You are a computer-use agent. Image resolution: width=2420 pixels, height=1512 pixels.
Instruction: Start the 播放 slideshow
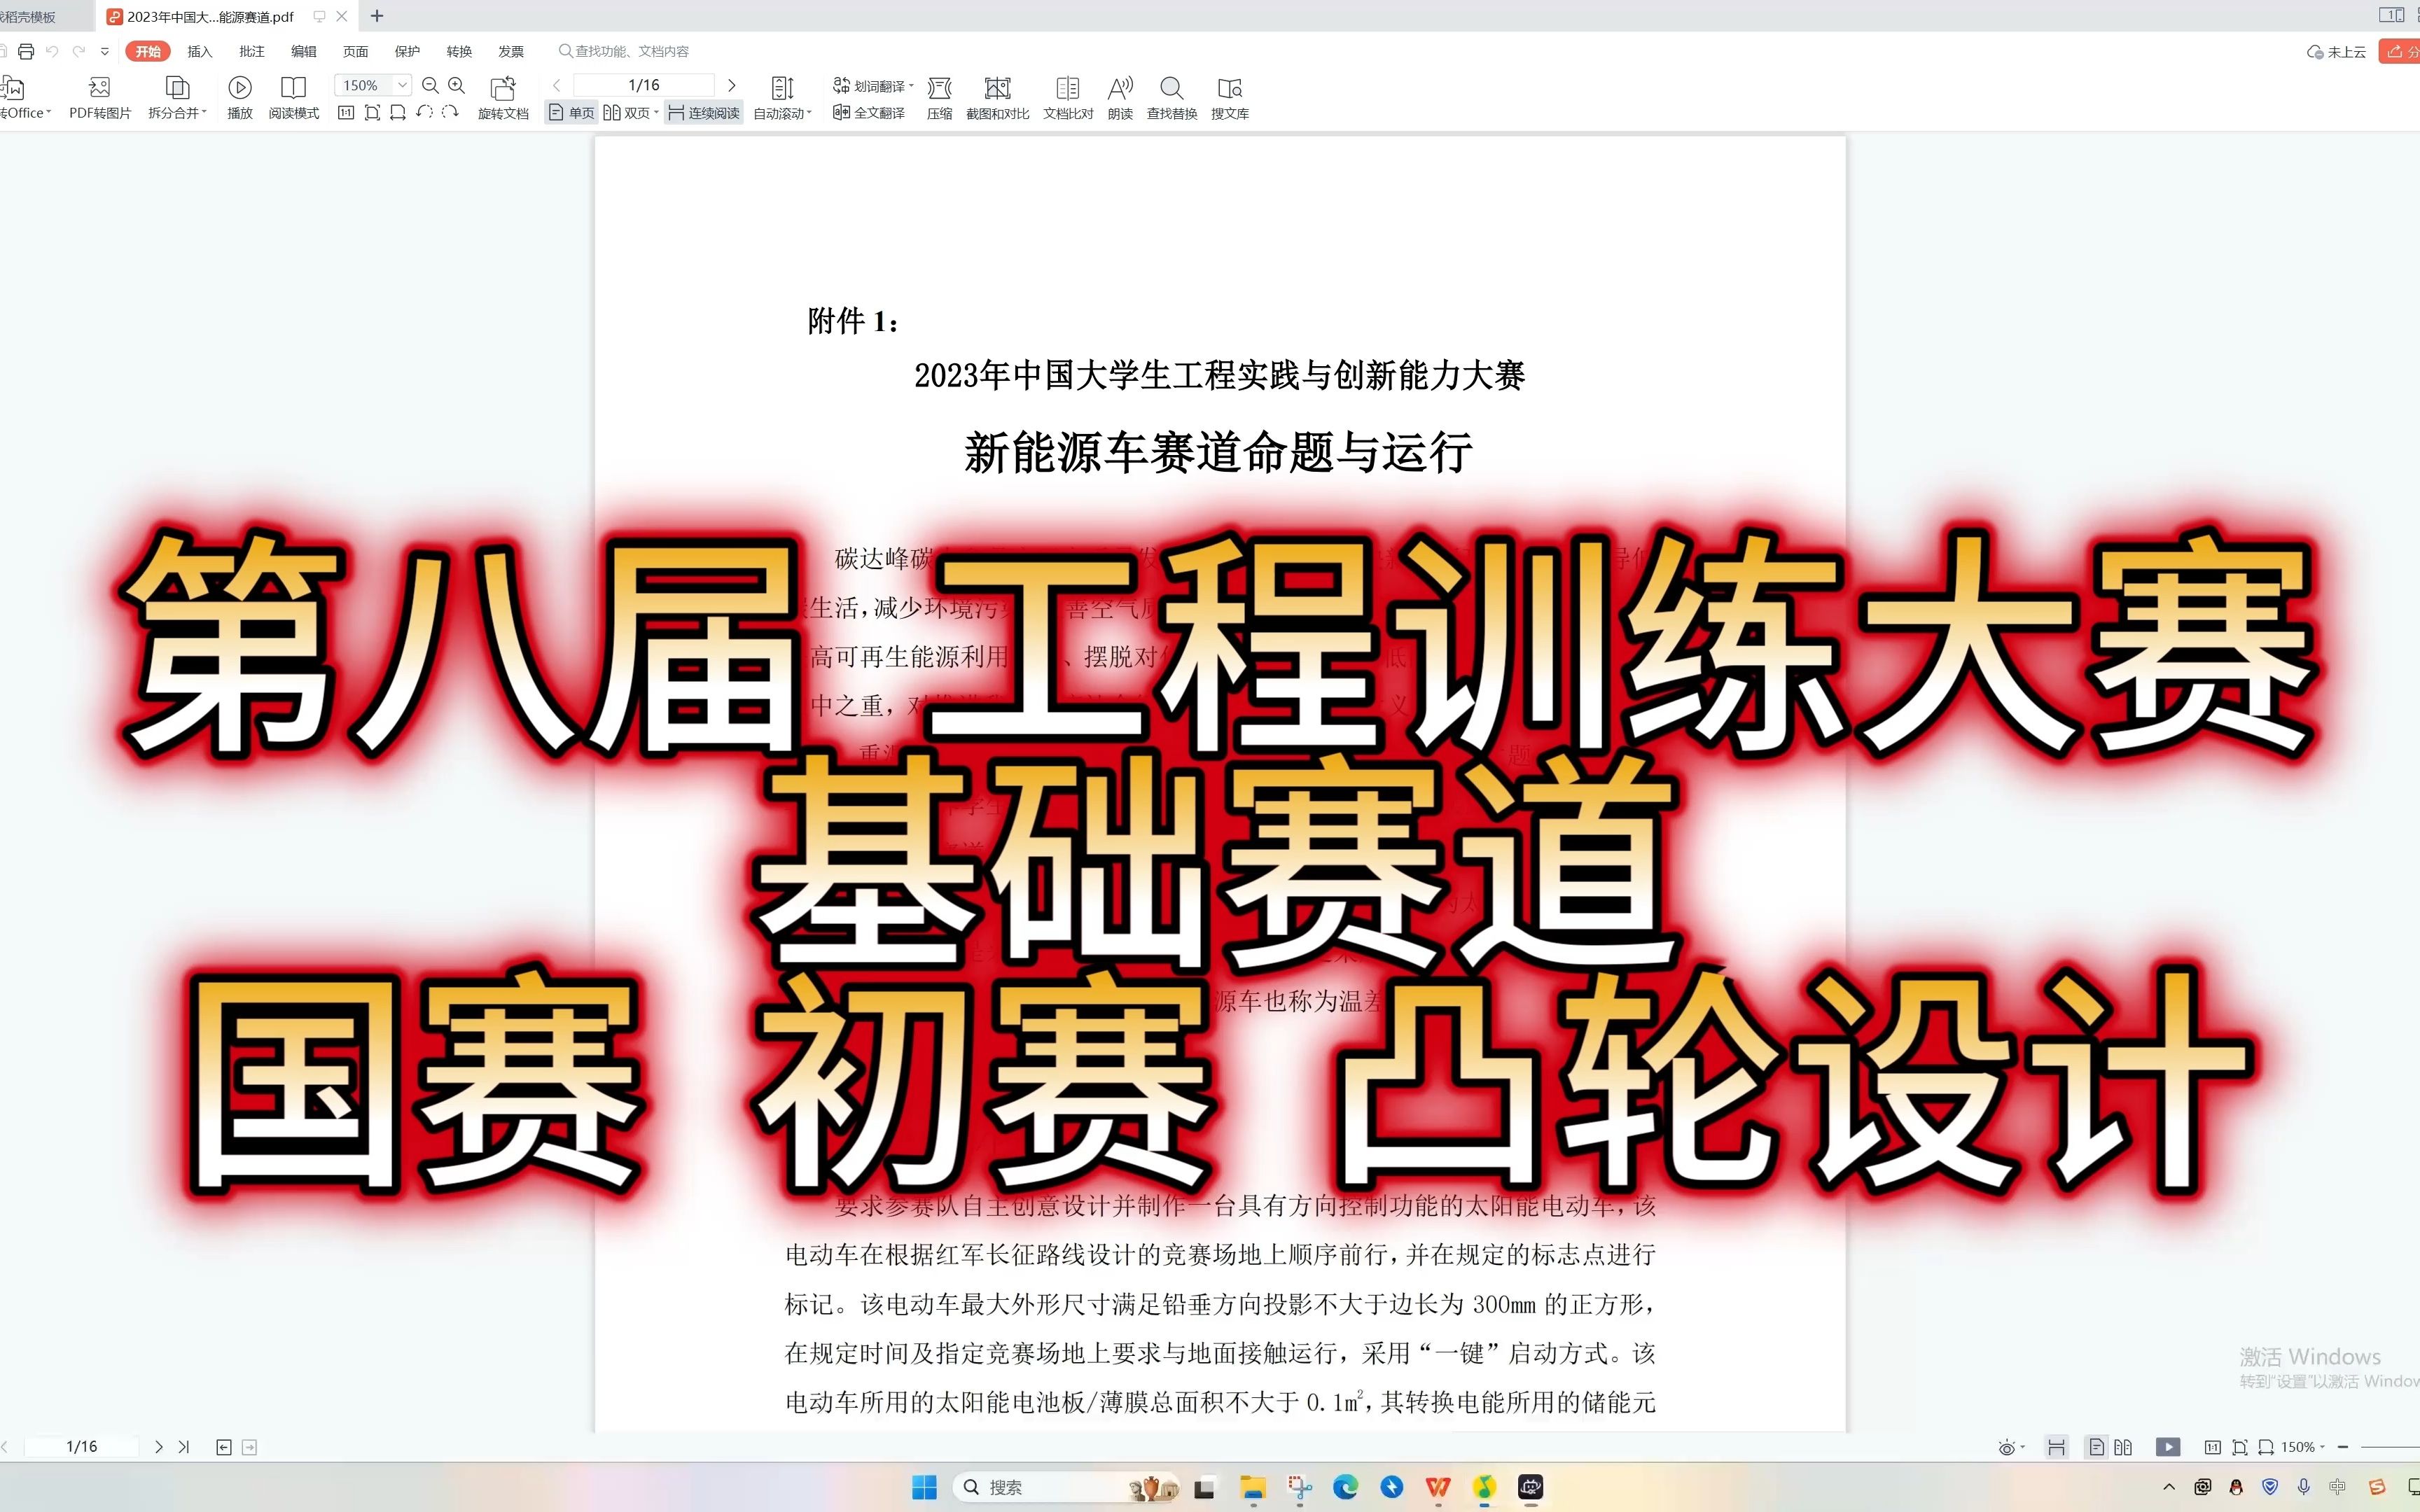pyautogui.click(x=240, y=98)
